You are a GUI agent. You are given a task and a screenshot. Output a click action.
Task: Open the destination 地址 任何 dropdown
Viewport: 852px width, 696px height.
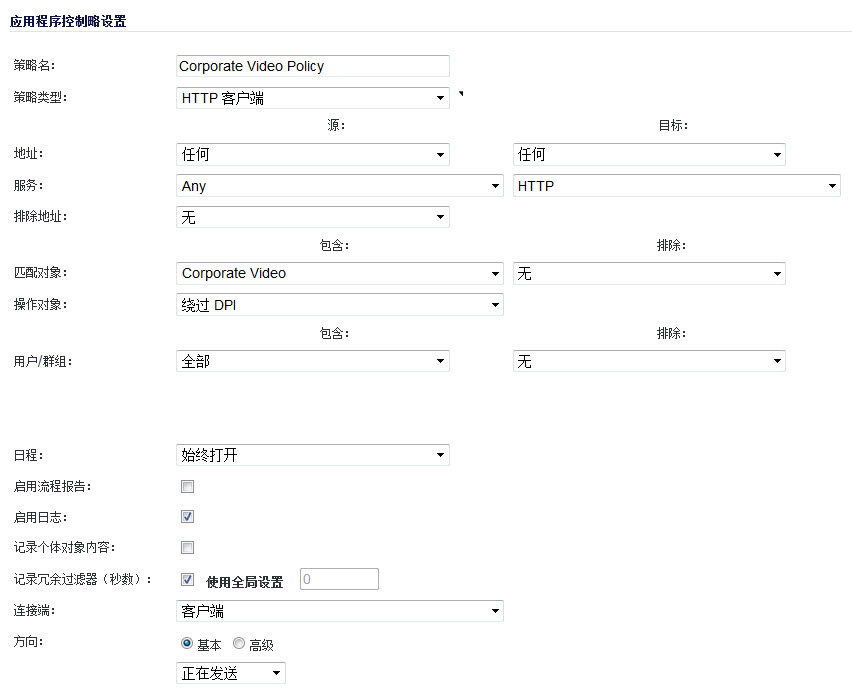coord(649,154)
